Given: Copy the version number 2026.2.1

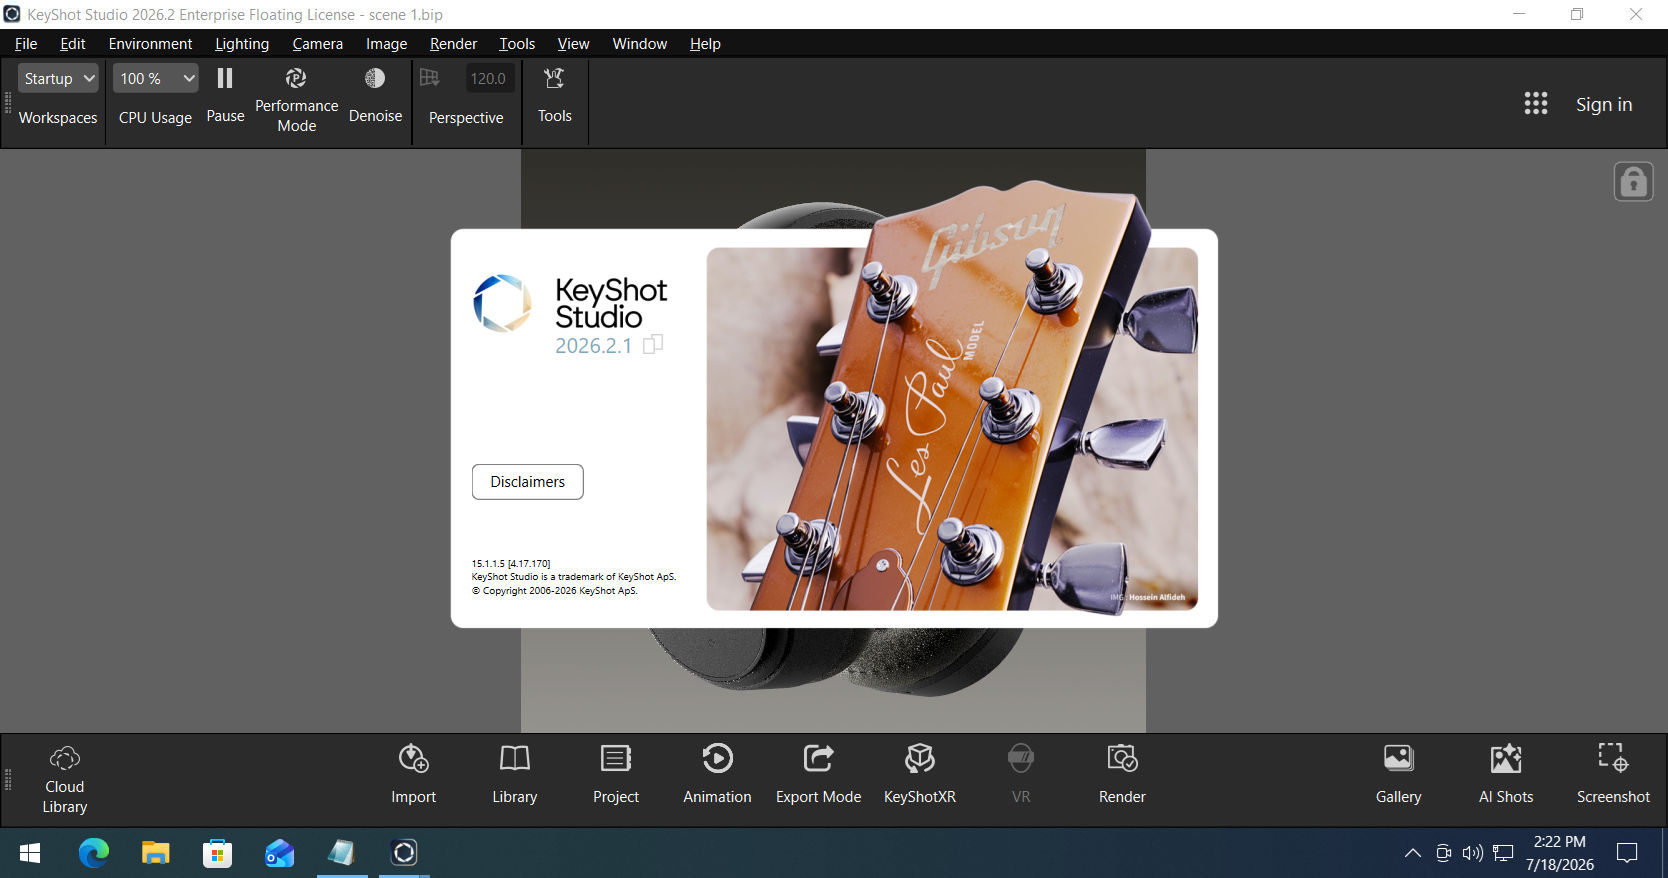Looking at the screenshot, I should 653,345.
